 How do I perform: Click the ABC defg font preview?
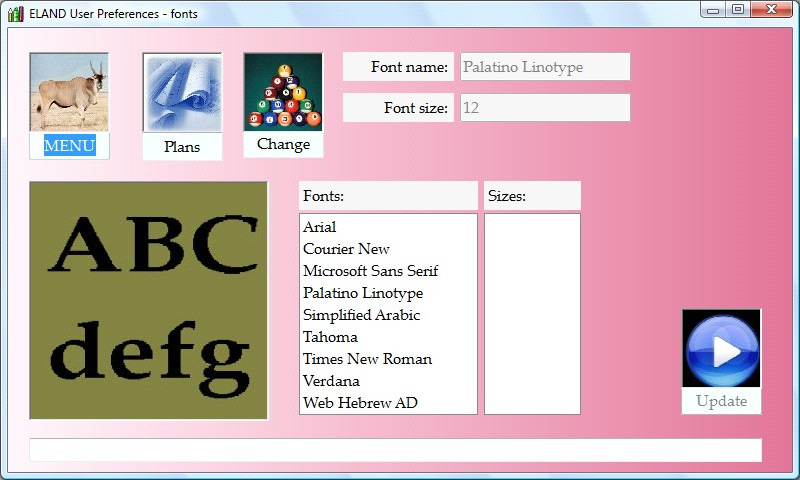(x=149, y=301)
